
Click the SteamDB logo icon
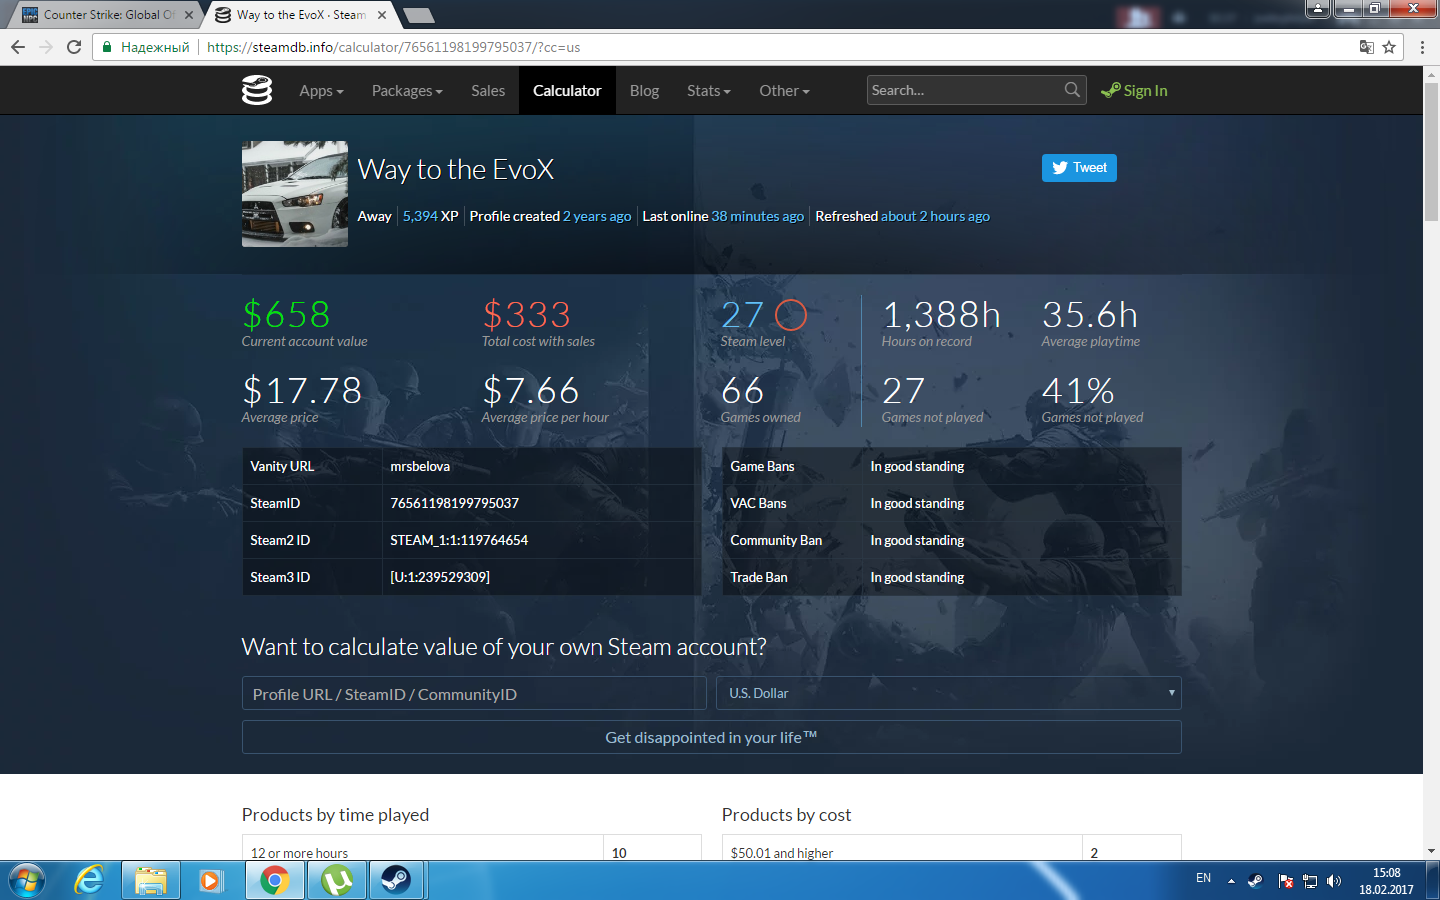257,90
